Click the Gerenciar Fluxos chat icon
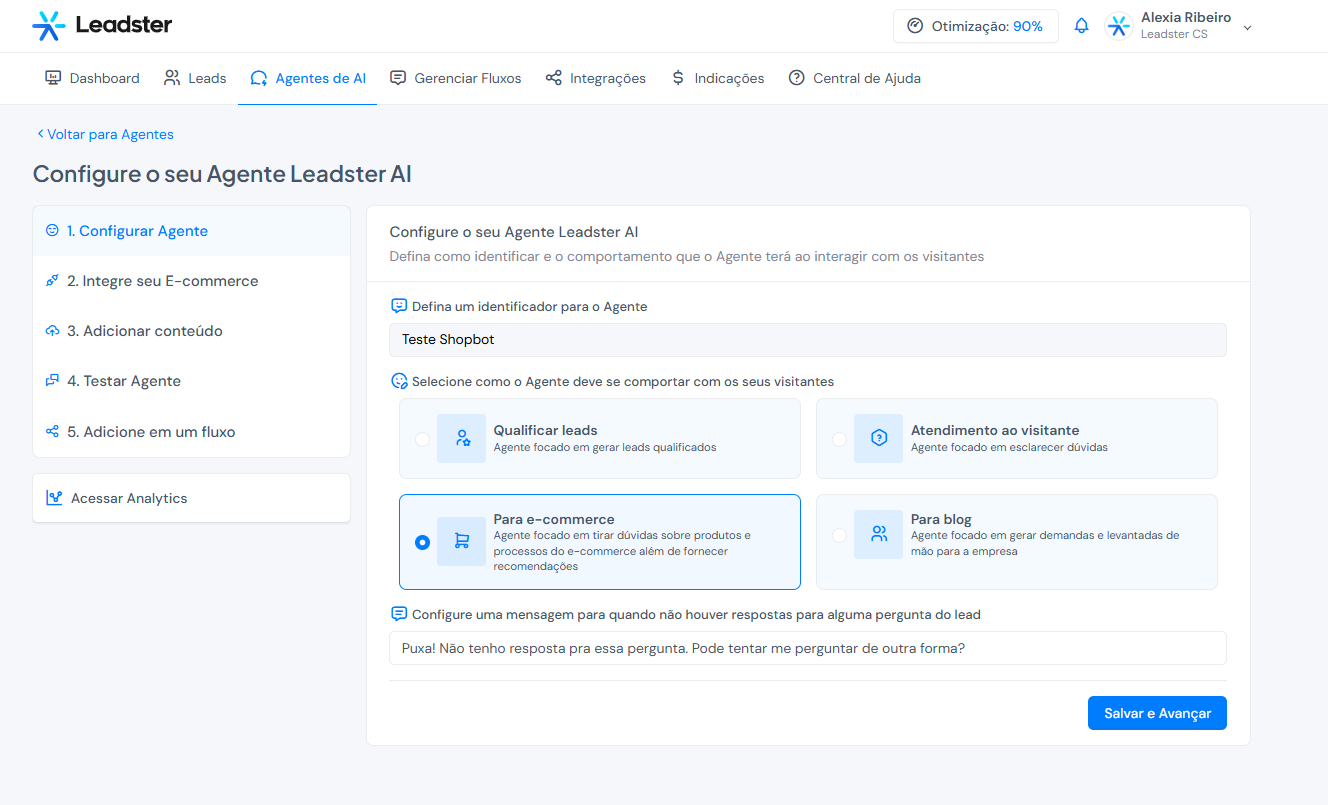The image size is (1328, 805). pos(398,78)
